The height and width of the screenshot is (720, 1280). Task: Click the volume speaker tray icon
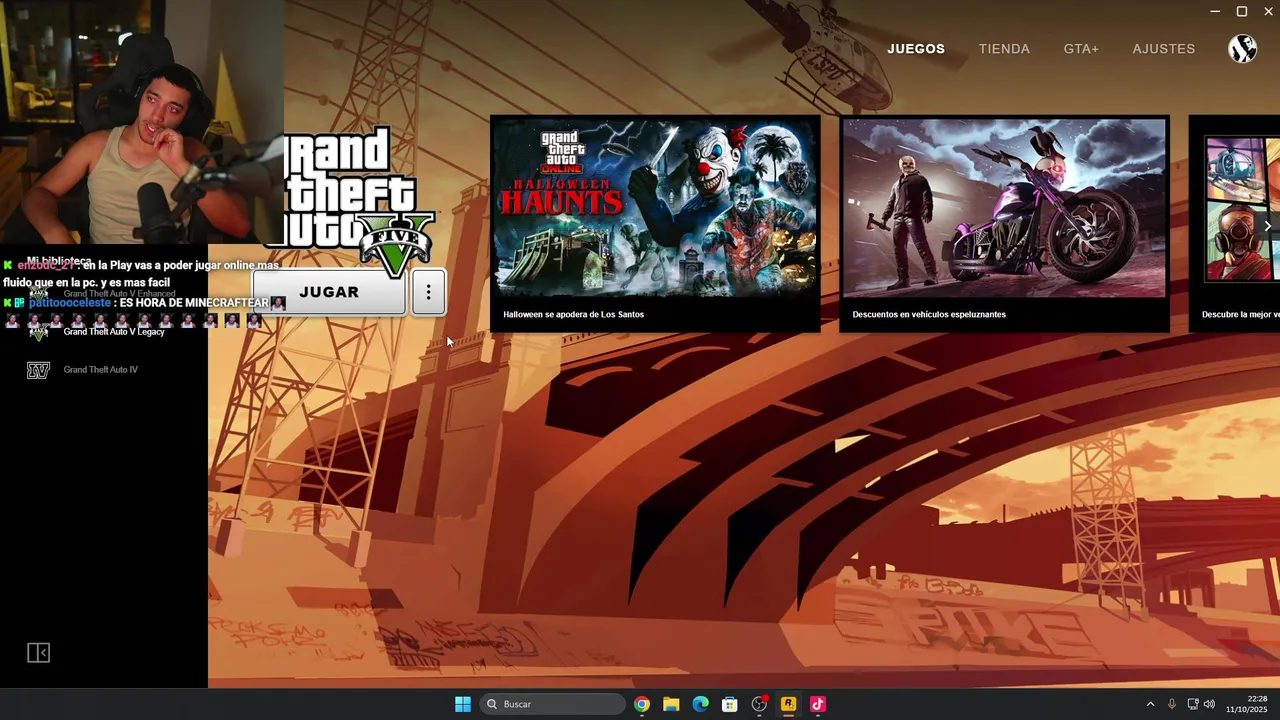tap(1210, 704)
